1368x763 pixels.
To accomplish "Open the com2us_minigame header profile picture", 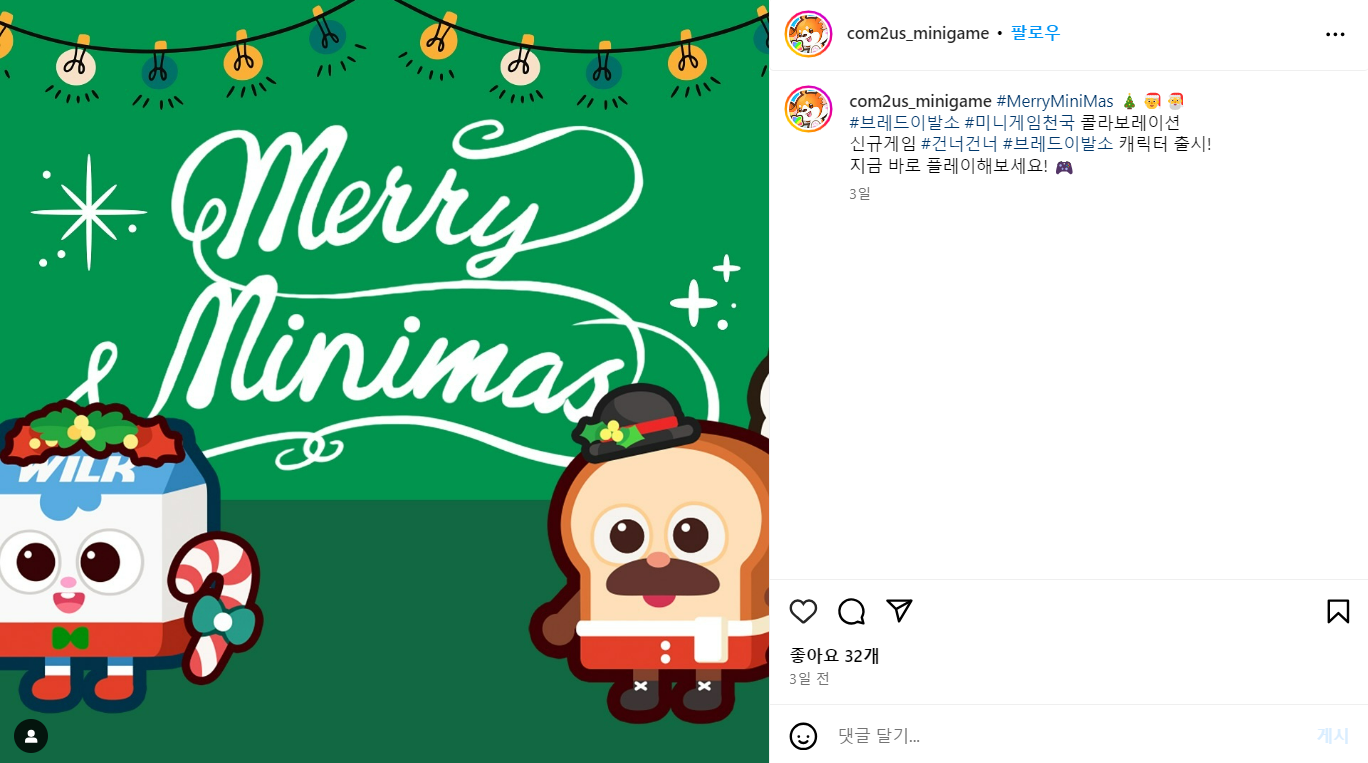I will [x=809, y=34].
